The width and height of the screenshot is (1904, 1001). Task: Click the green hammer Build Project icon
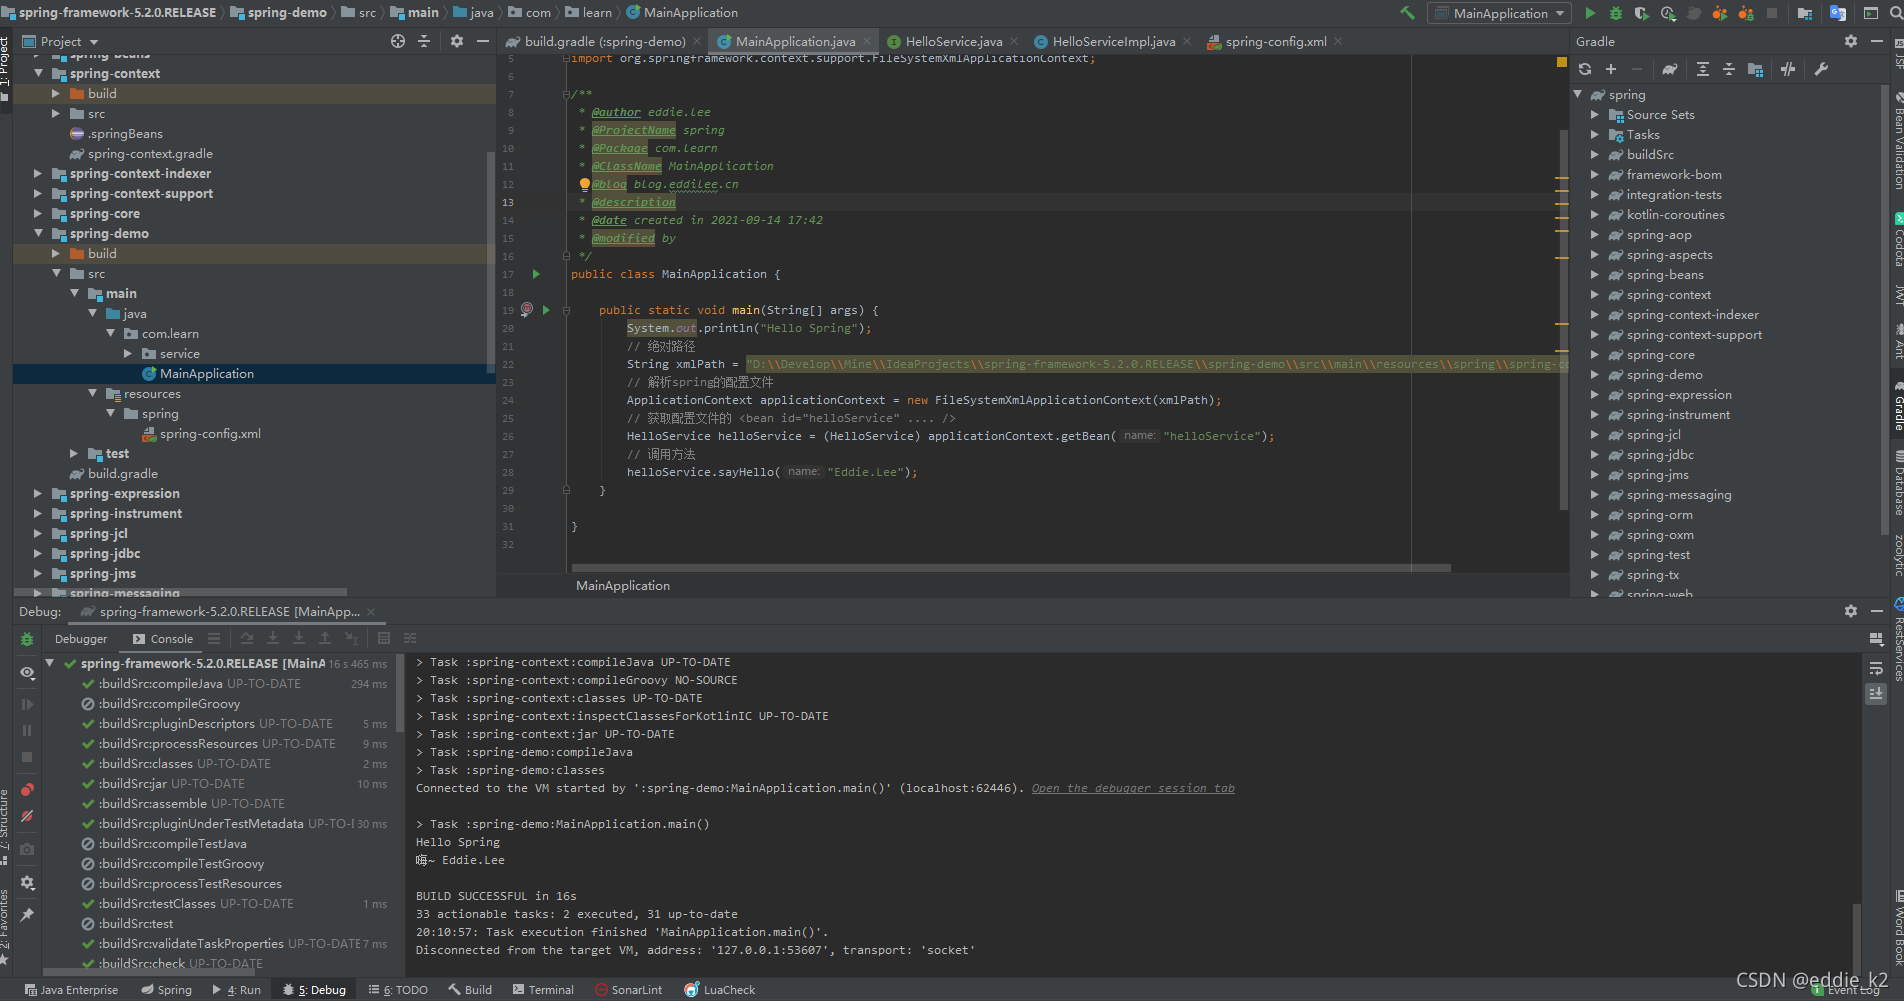[x=1407, y=13]
